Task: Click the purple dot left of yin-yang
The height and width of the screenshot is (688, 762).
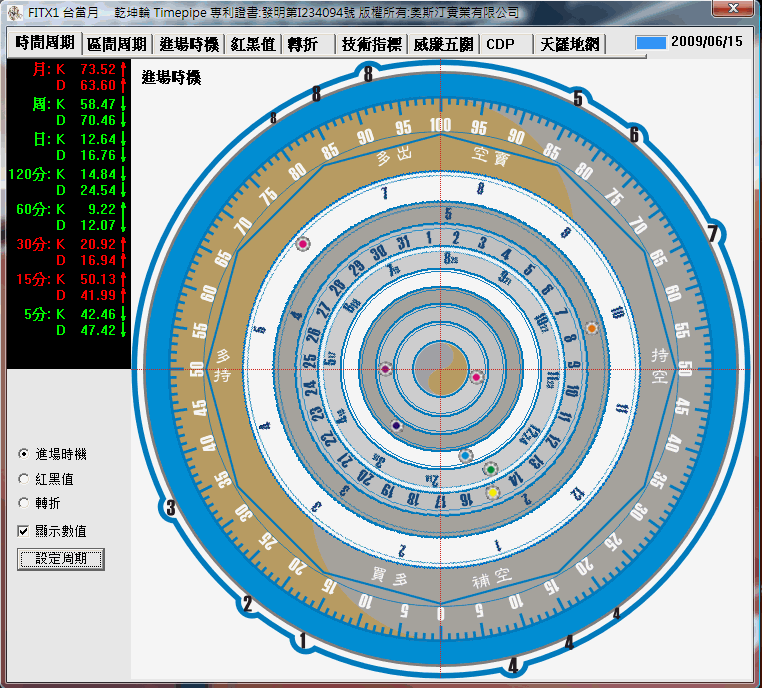Action: [386, 370]
